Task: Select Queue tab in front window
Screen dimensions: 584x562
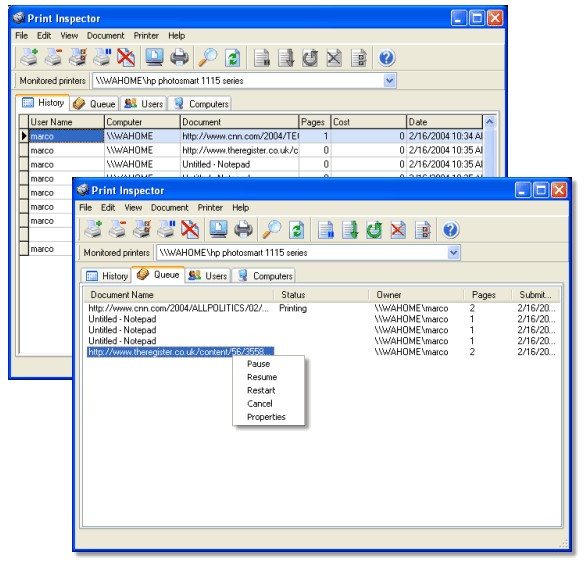Action: [158, 274]
